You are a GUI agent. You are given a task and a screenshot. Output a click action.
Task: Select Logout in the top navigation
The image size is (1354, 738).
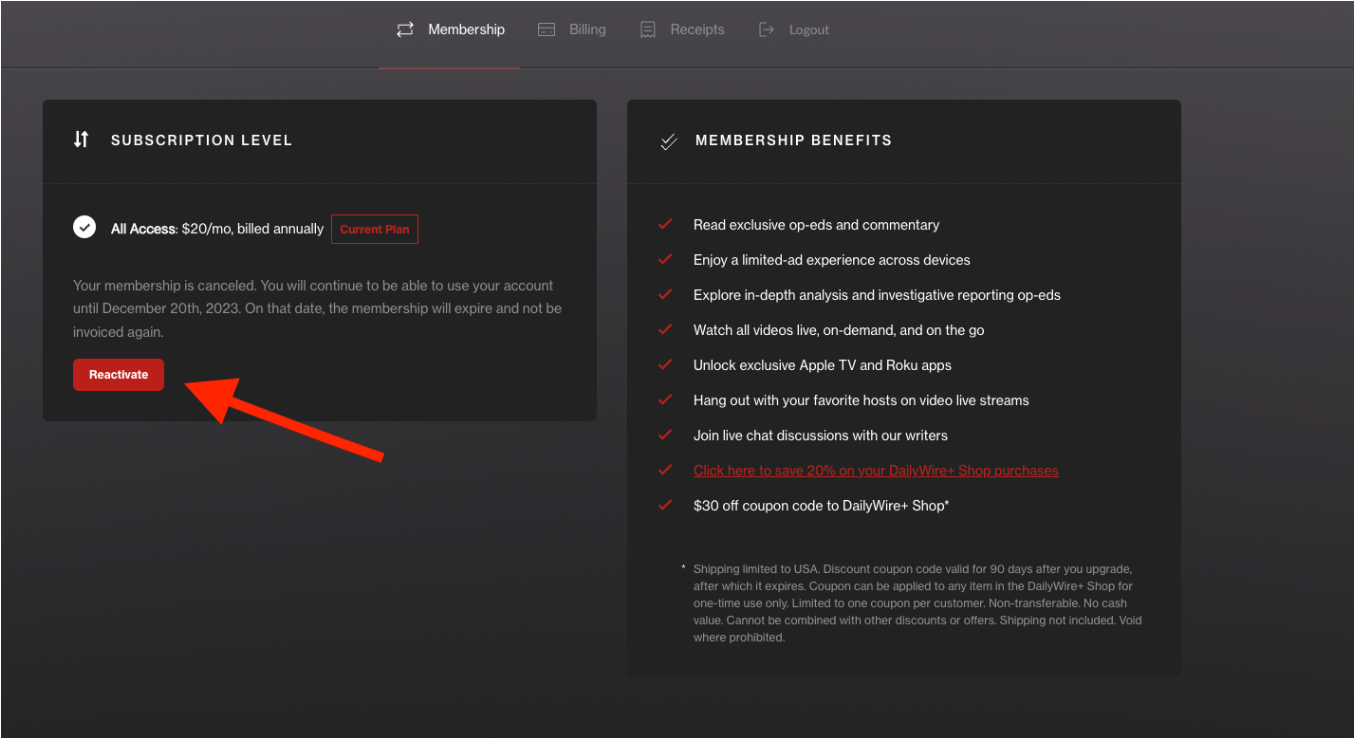(x=795, y=30)
